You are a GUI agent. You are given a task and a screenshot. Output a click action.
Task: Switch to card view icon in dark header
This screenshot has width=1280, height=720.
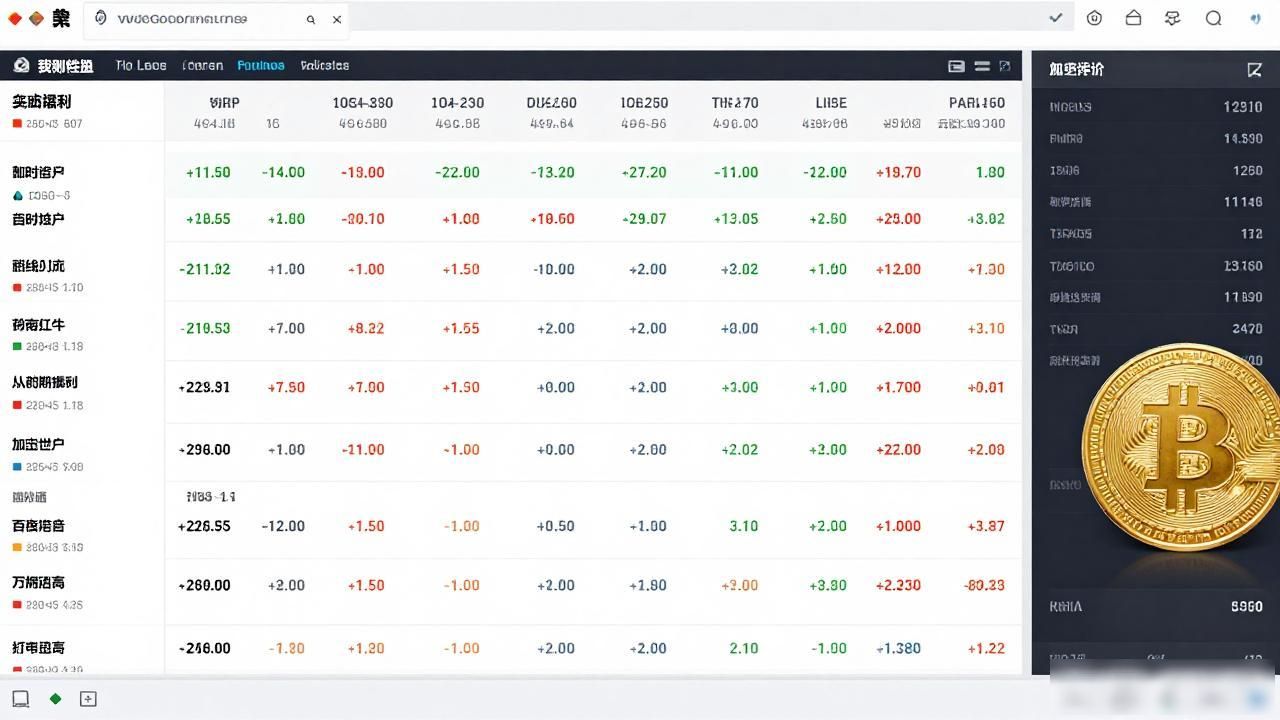point(956,66)
